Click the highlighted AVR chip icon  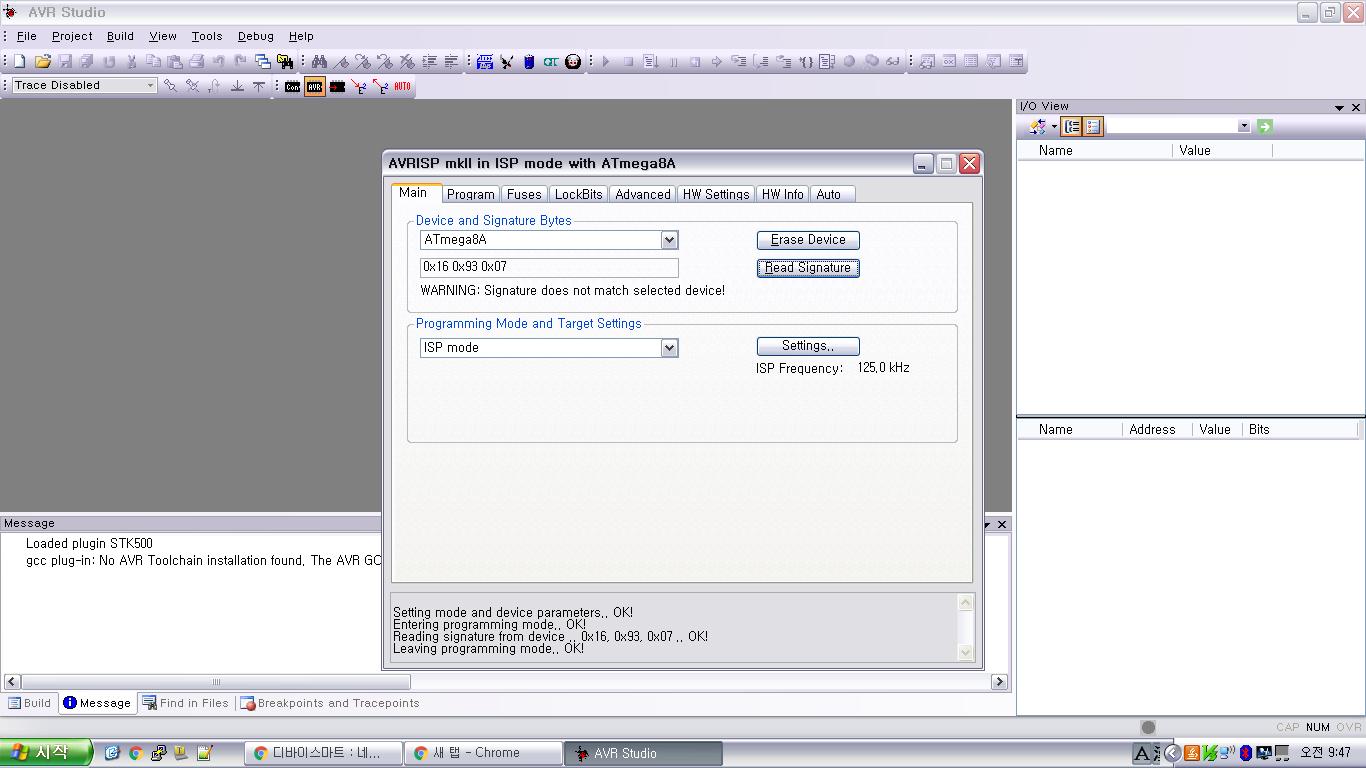tap(315, 87)
